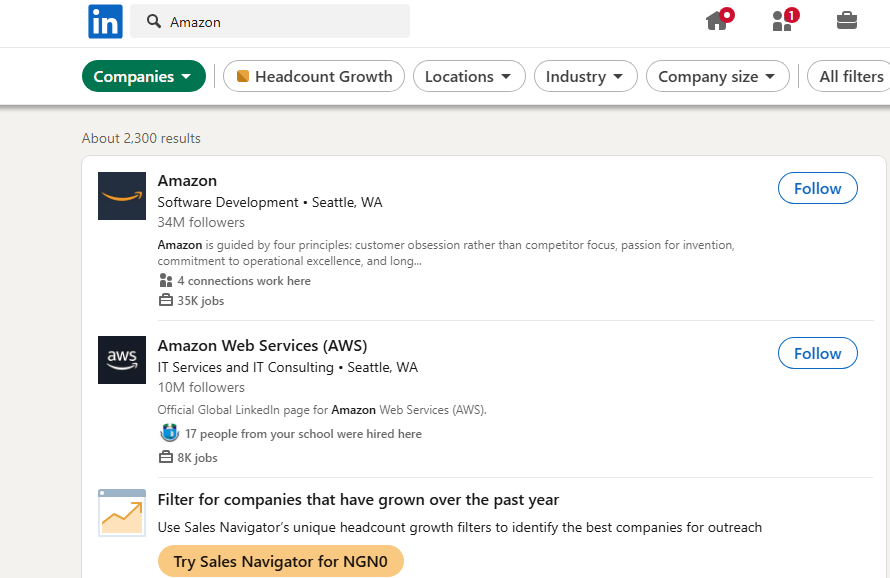Viewport: 890px width, 578px height.
Task: Open the Industry filter dropdown
Action: (585, 76)
